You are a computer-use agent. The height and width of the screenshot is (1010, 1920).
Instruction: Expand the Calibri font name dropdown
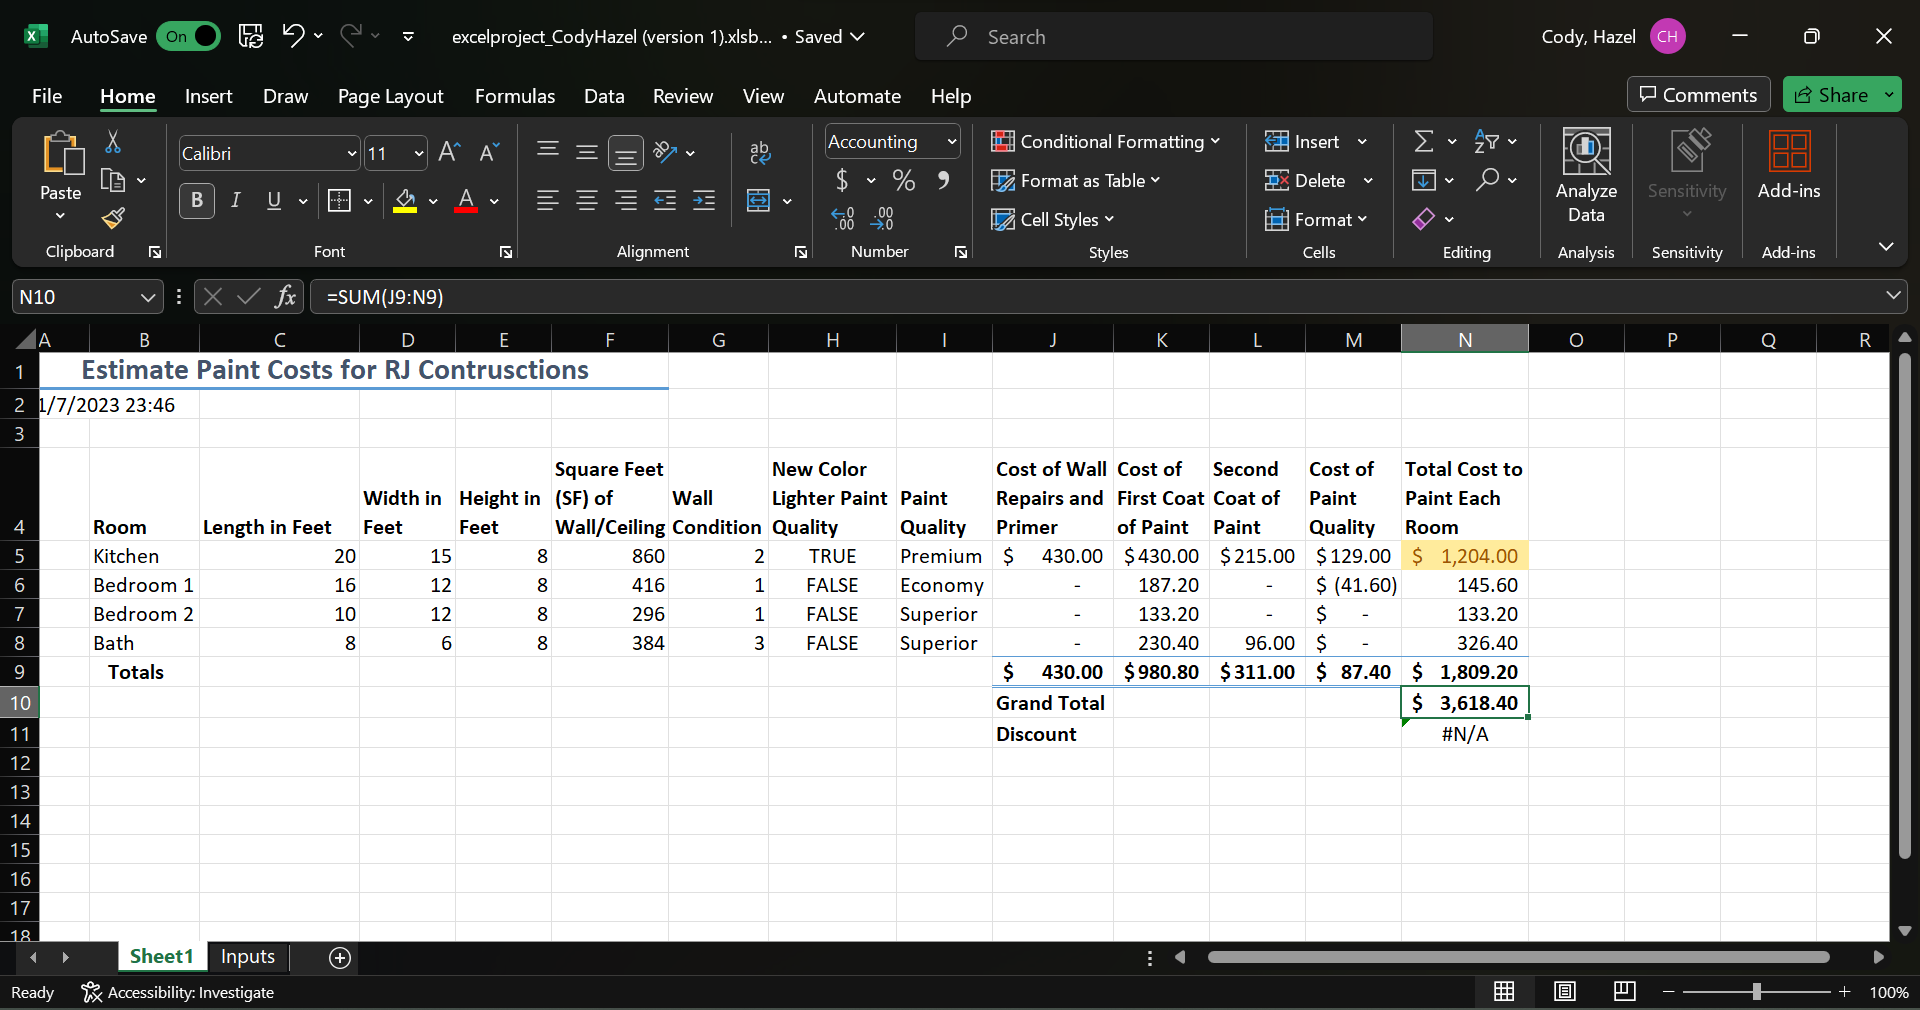[351, 154]
